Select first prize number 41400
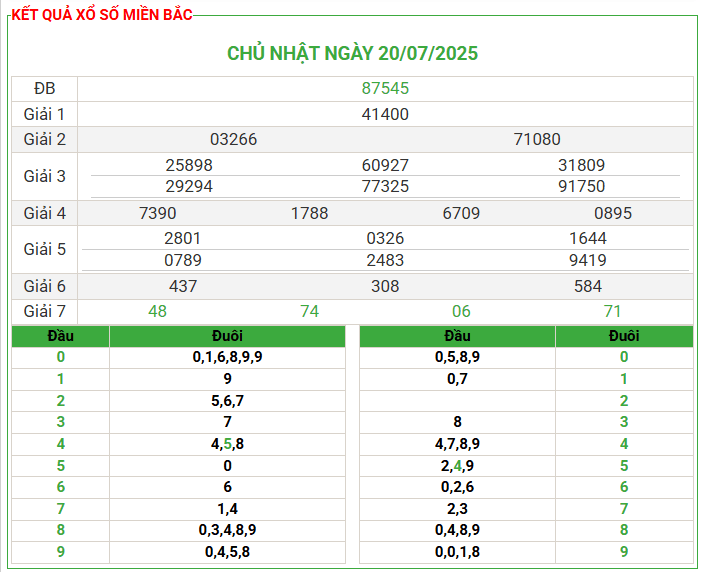702x572 pixels. (x=385, y=114)
